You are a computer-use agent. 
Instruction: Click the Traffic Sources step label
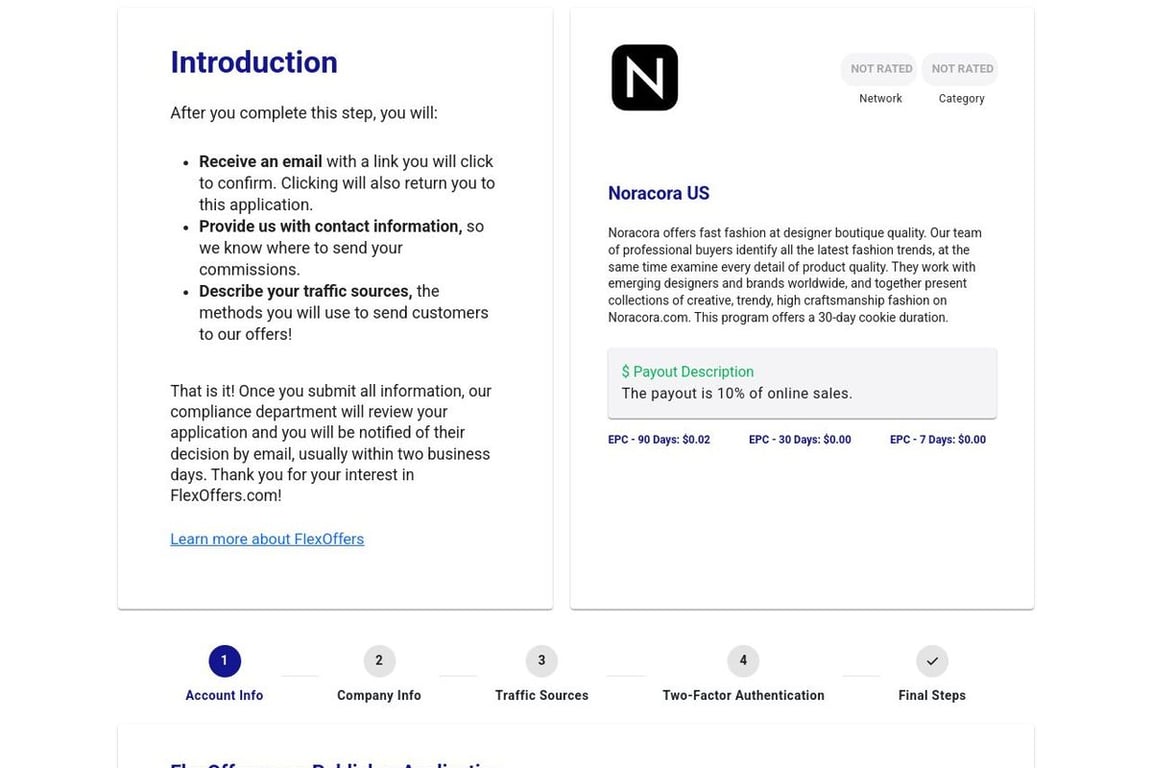(541, 695)
